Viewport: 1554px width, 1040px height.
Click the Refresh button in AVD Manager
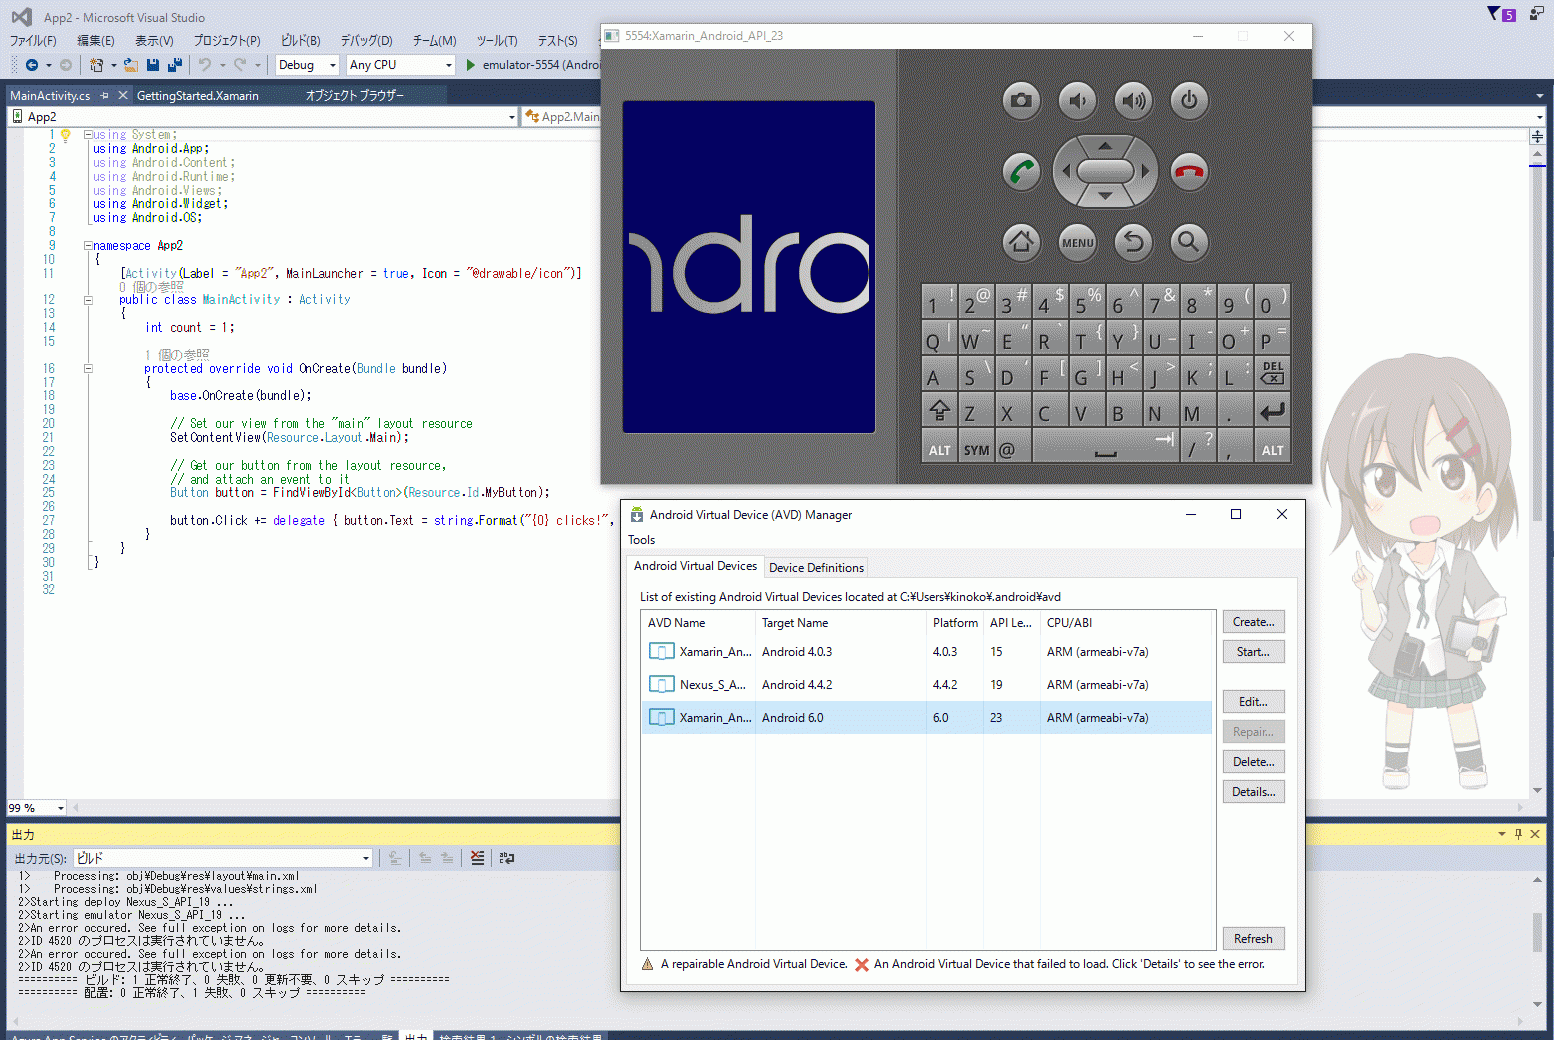(1253, 939)
